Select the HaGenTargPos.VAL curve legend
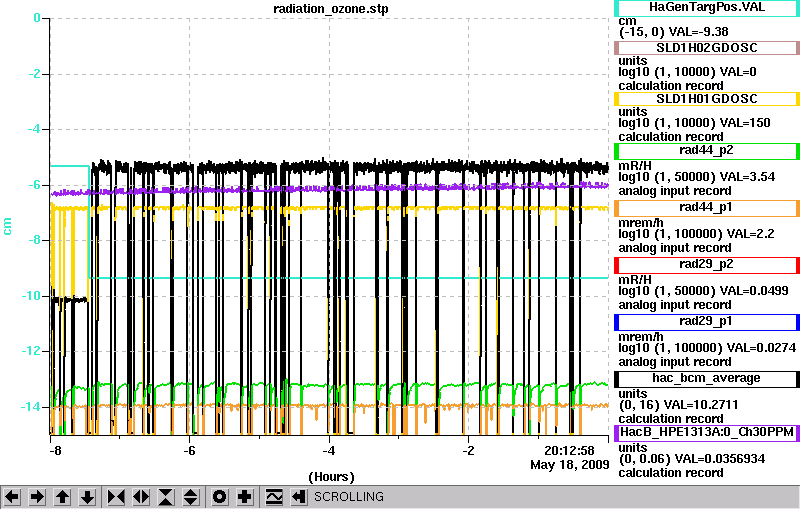Viewport: 800px width, 509px height. click(x=707, y=8)
